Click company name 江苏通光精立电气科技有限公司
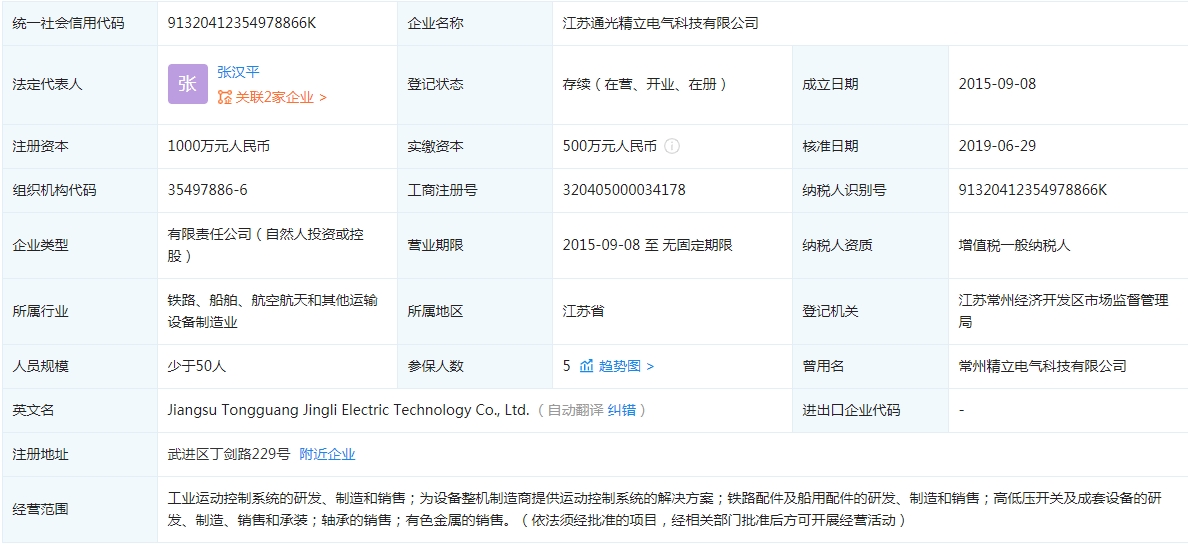 [660, 22]
